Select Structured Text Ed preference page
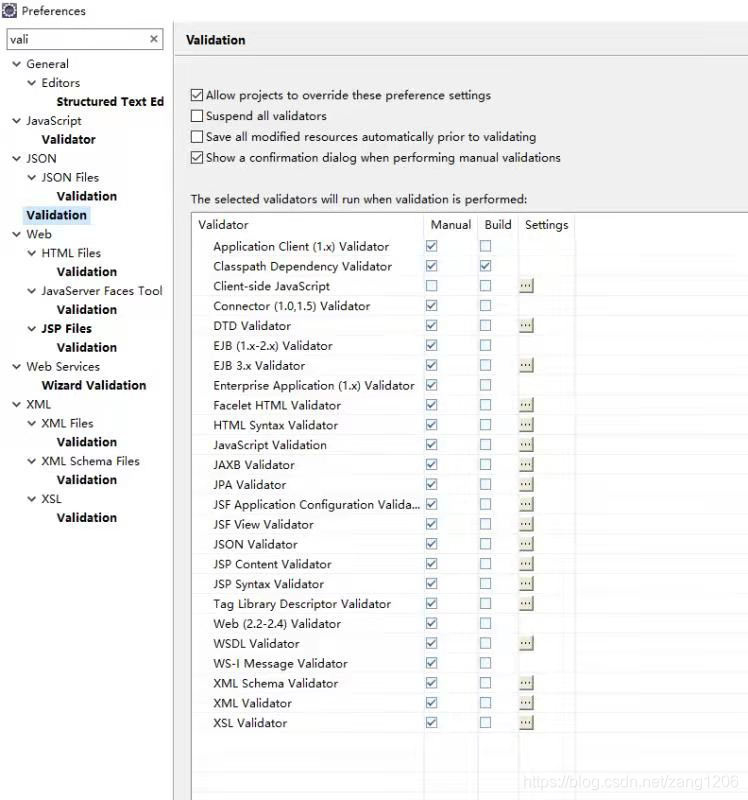The width and height of the screenshot is (748, 800). 110,102
